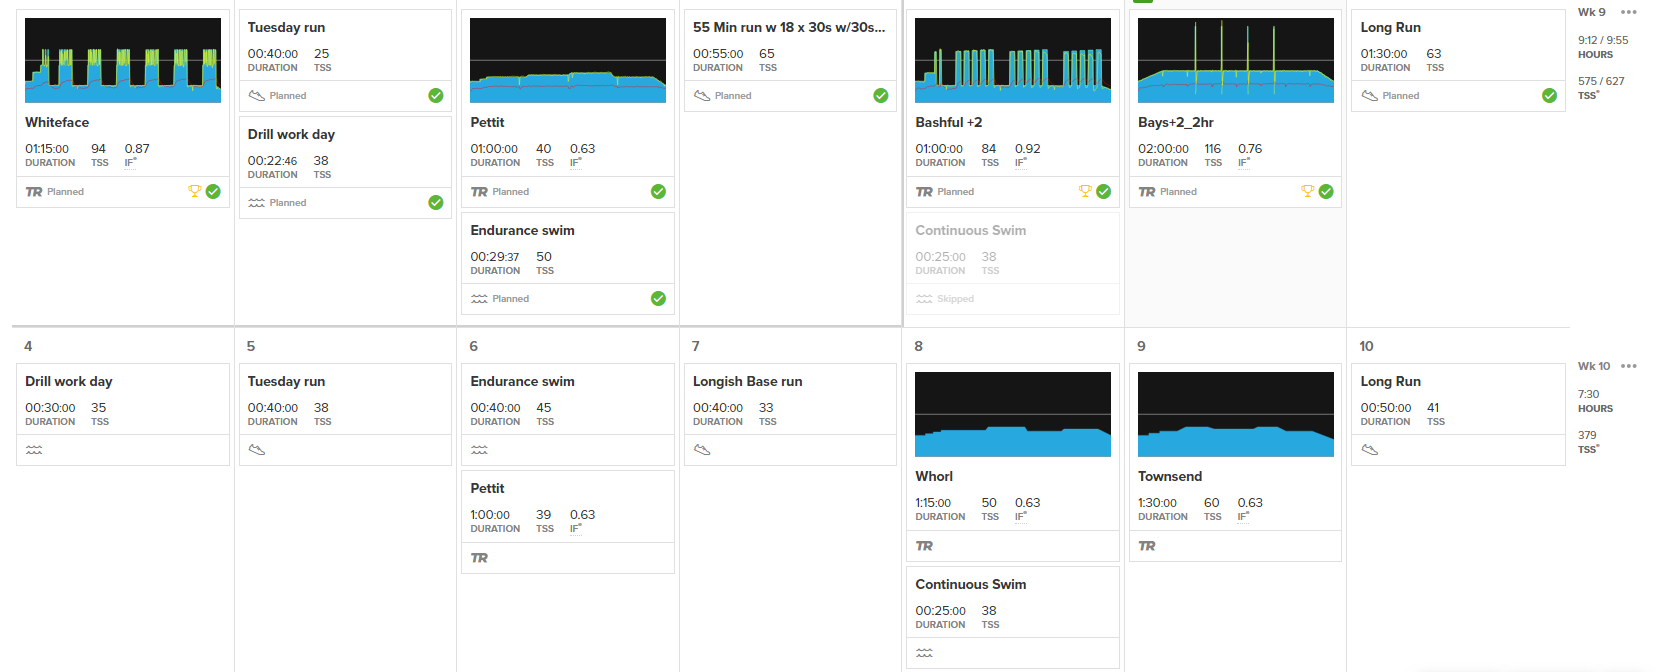Click the trophy icon on Whiteface workout
The width and height of the screenshot is (1666, 672).
pyautogui.click(x=194, y=191)
